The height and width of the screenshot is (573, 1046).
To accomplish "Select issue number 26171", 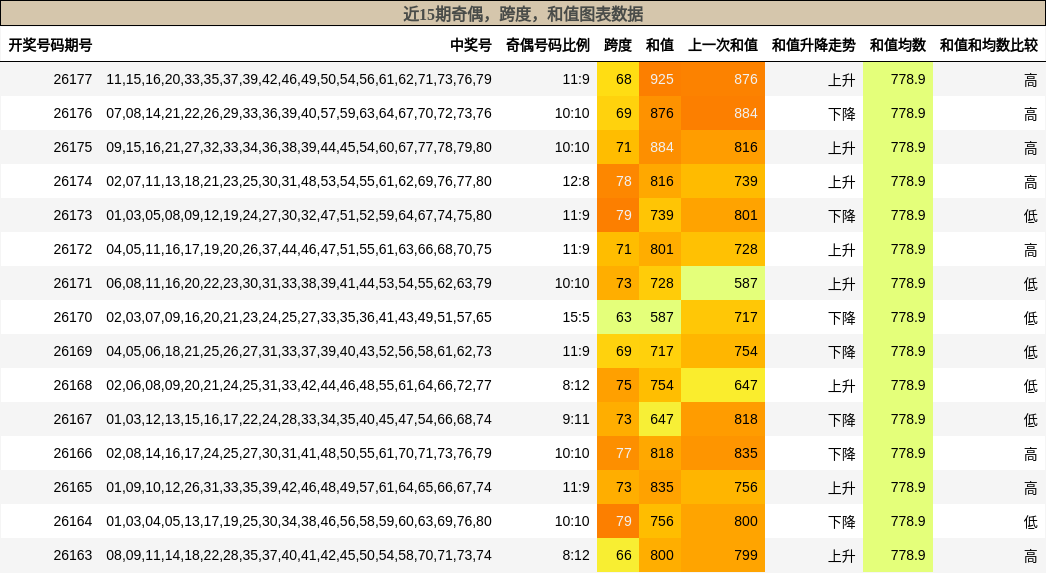I will click(x=73, y=283).
